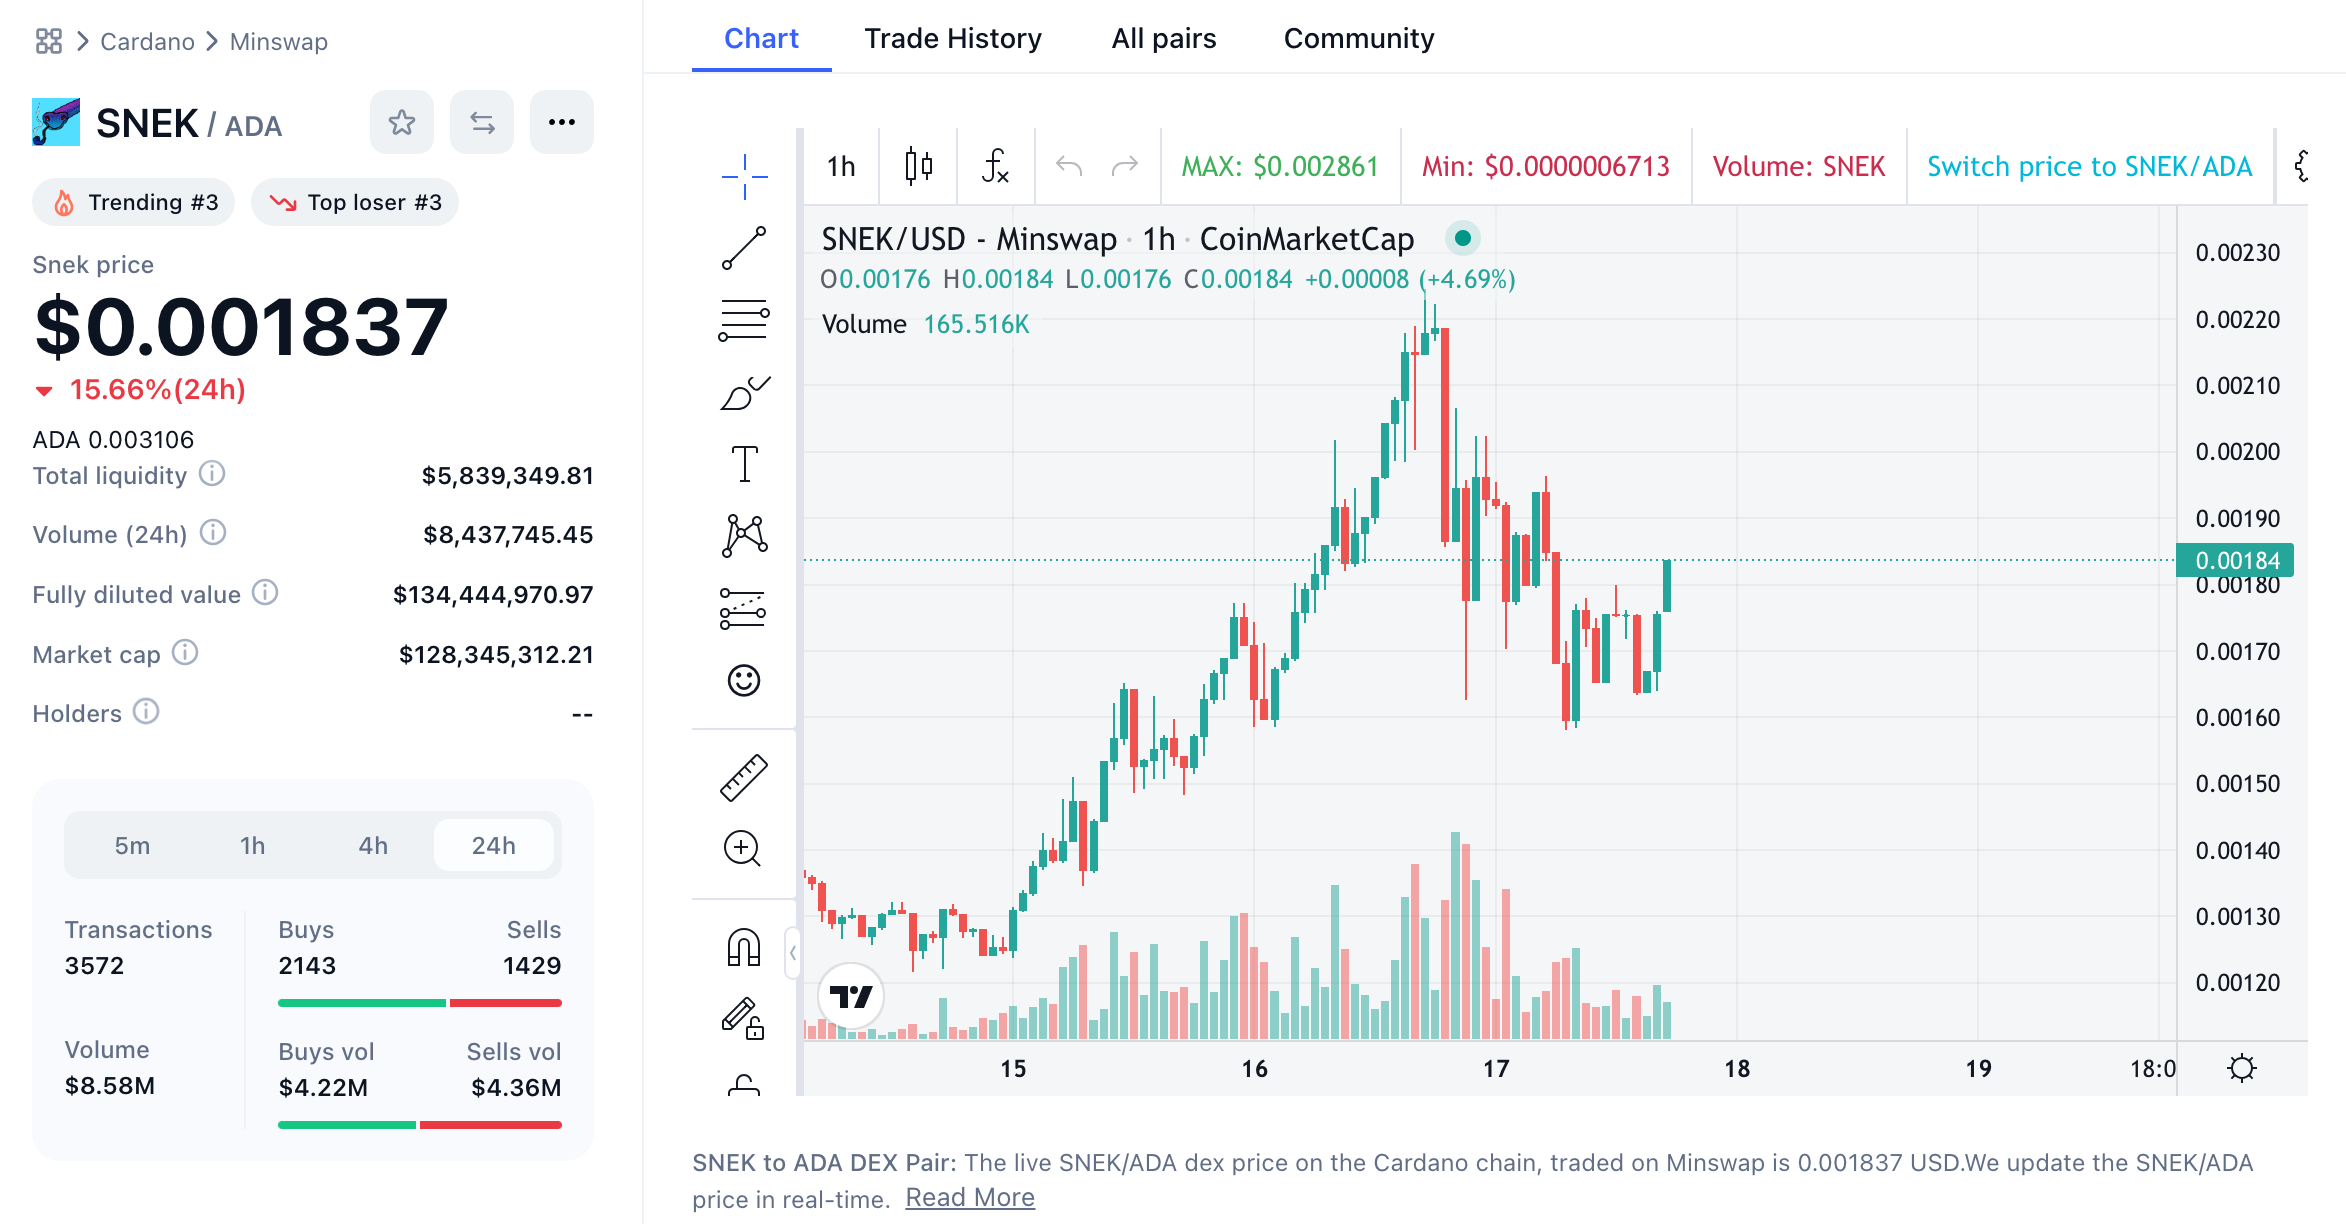The image size is (2346, 1224).
Task: Swap the SNEK/ADA pair direction
Action: (482, 122)
